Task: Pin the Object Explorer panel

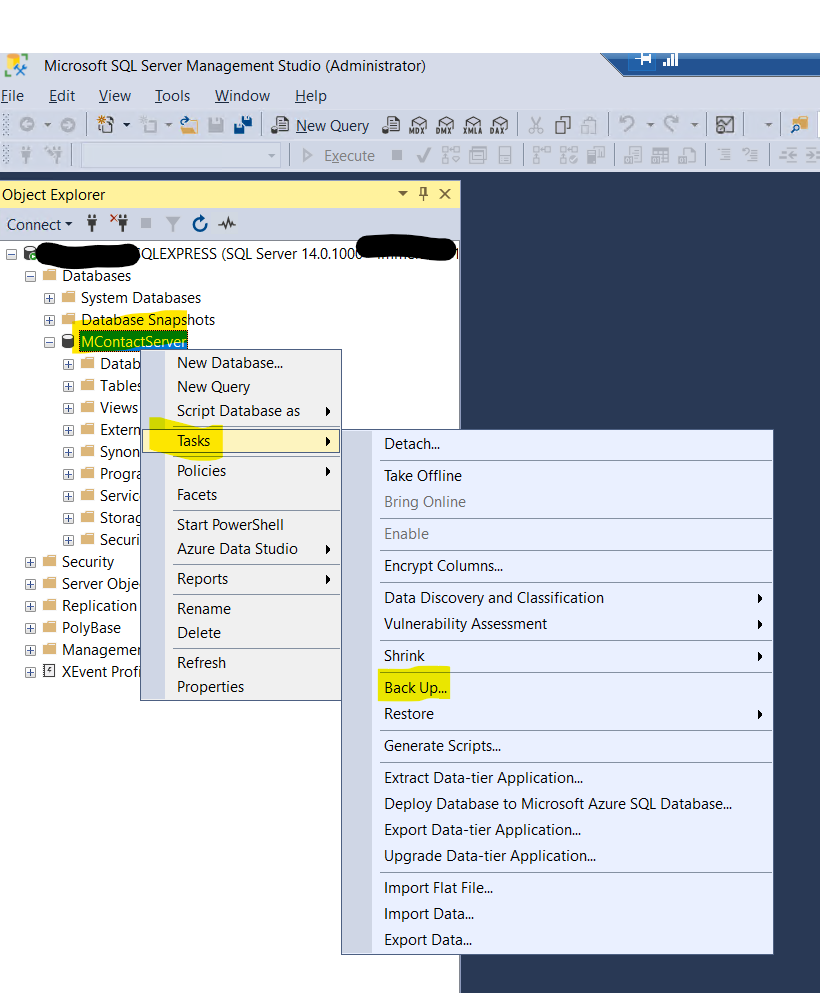Action: (x=424, y=194)
